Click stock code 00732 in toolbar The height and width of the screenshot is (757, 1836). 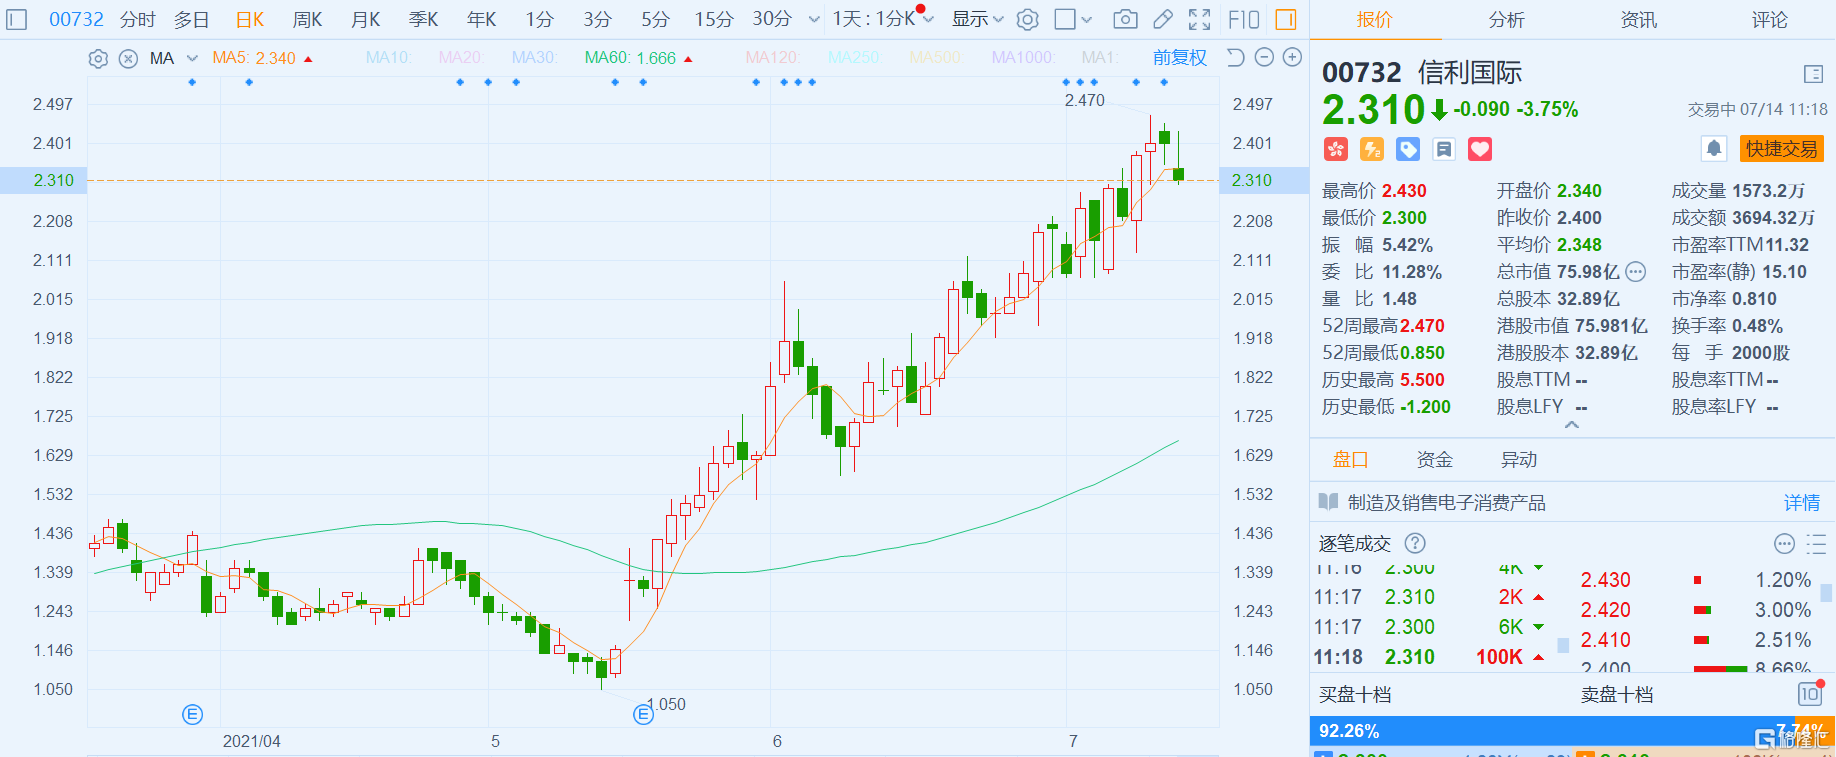click(76, 19)
